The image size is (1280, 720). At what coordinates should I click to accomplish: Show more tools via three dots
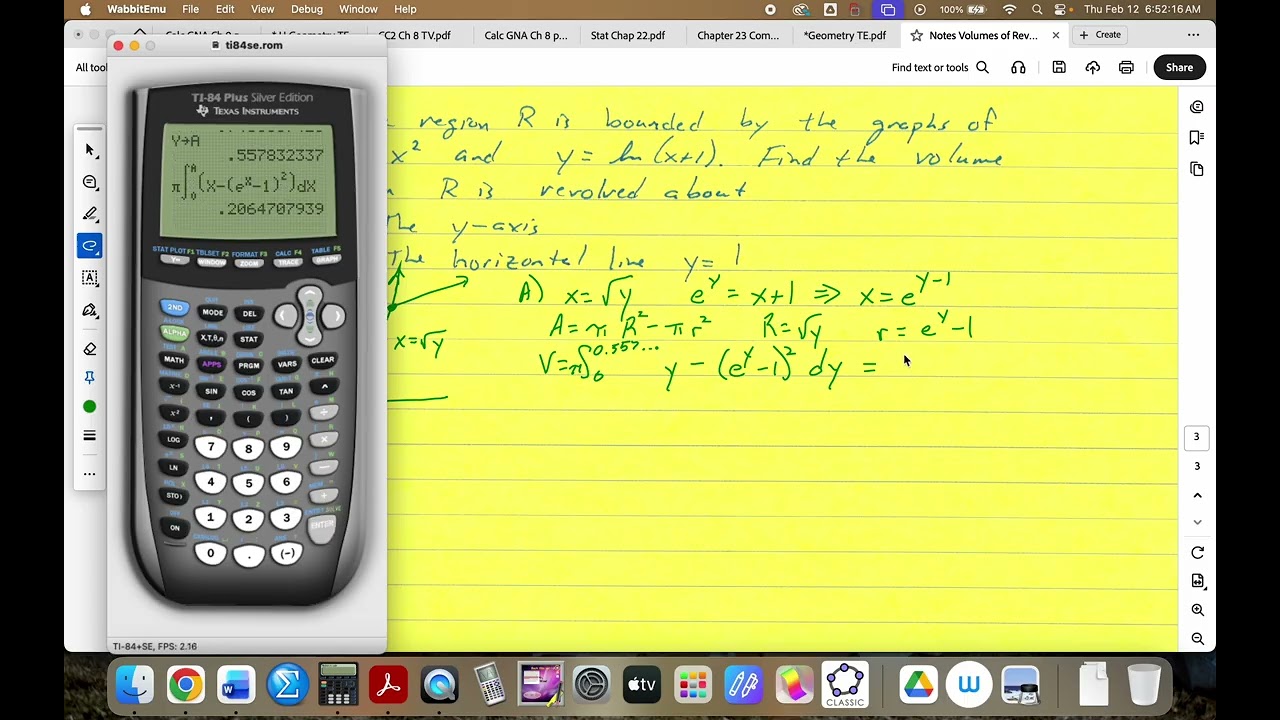90,474
